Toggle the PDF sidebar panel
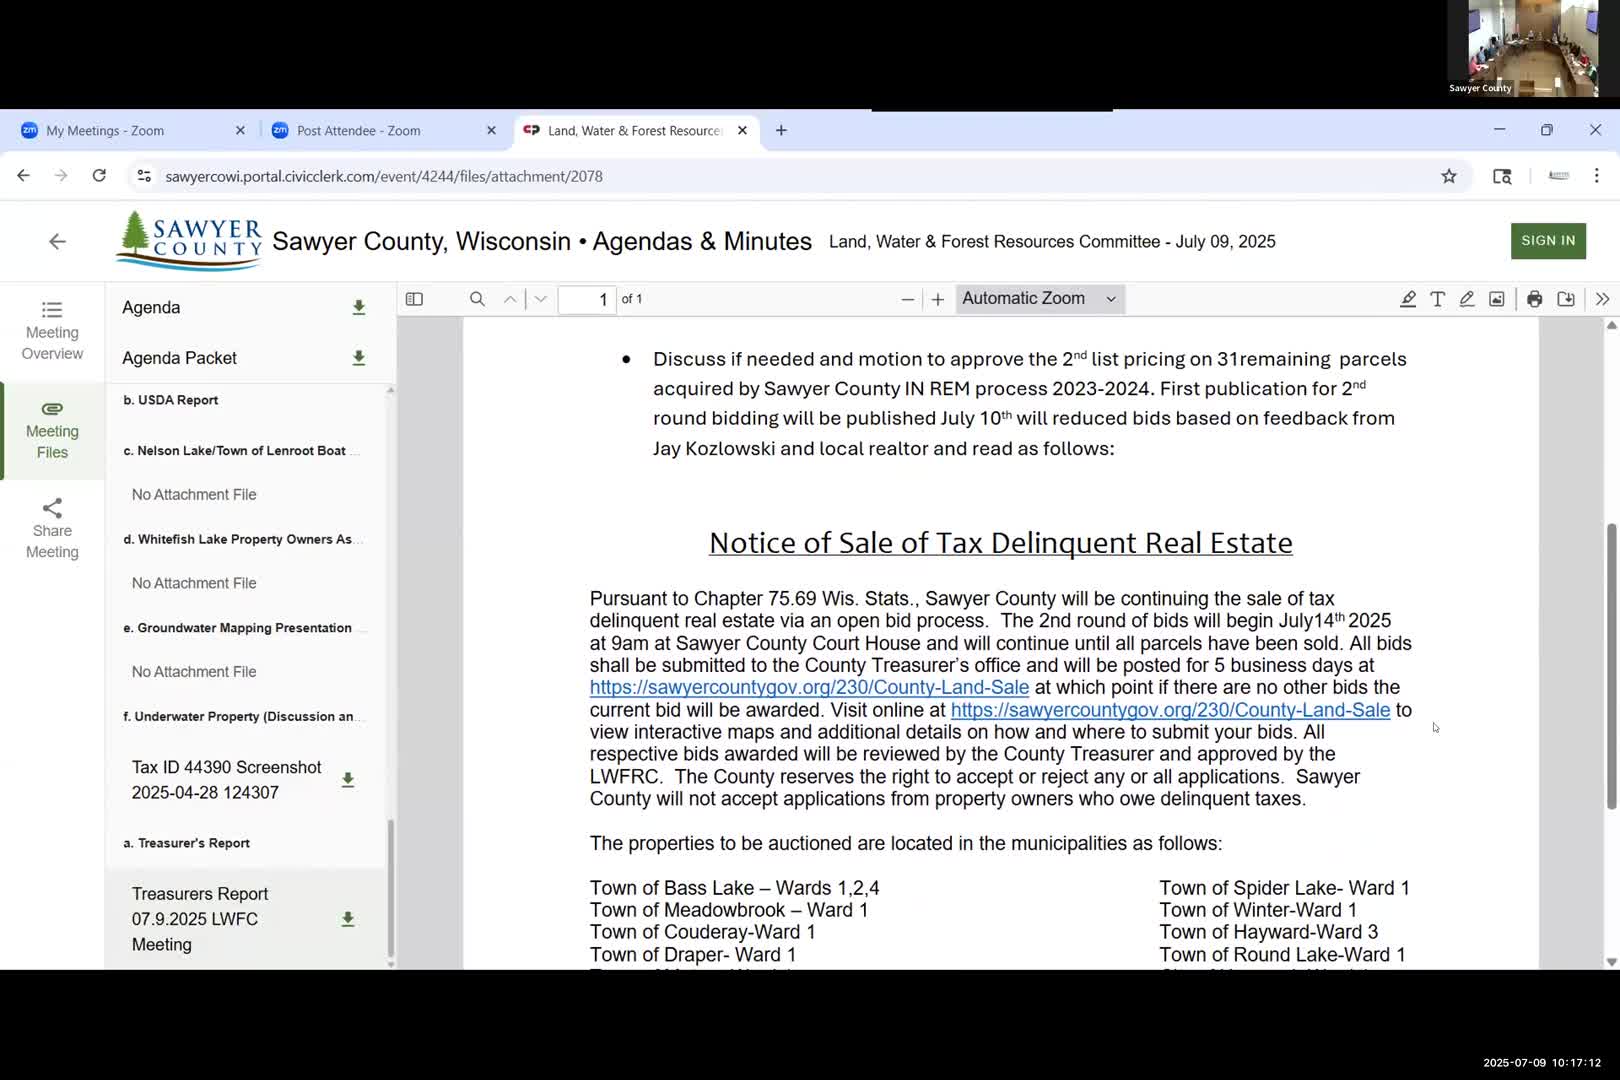The width and height of the screenshot is (1620, 1080). click(x=414, y=299)
